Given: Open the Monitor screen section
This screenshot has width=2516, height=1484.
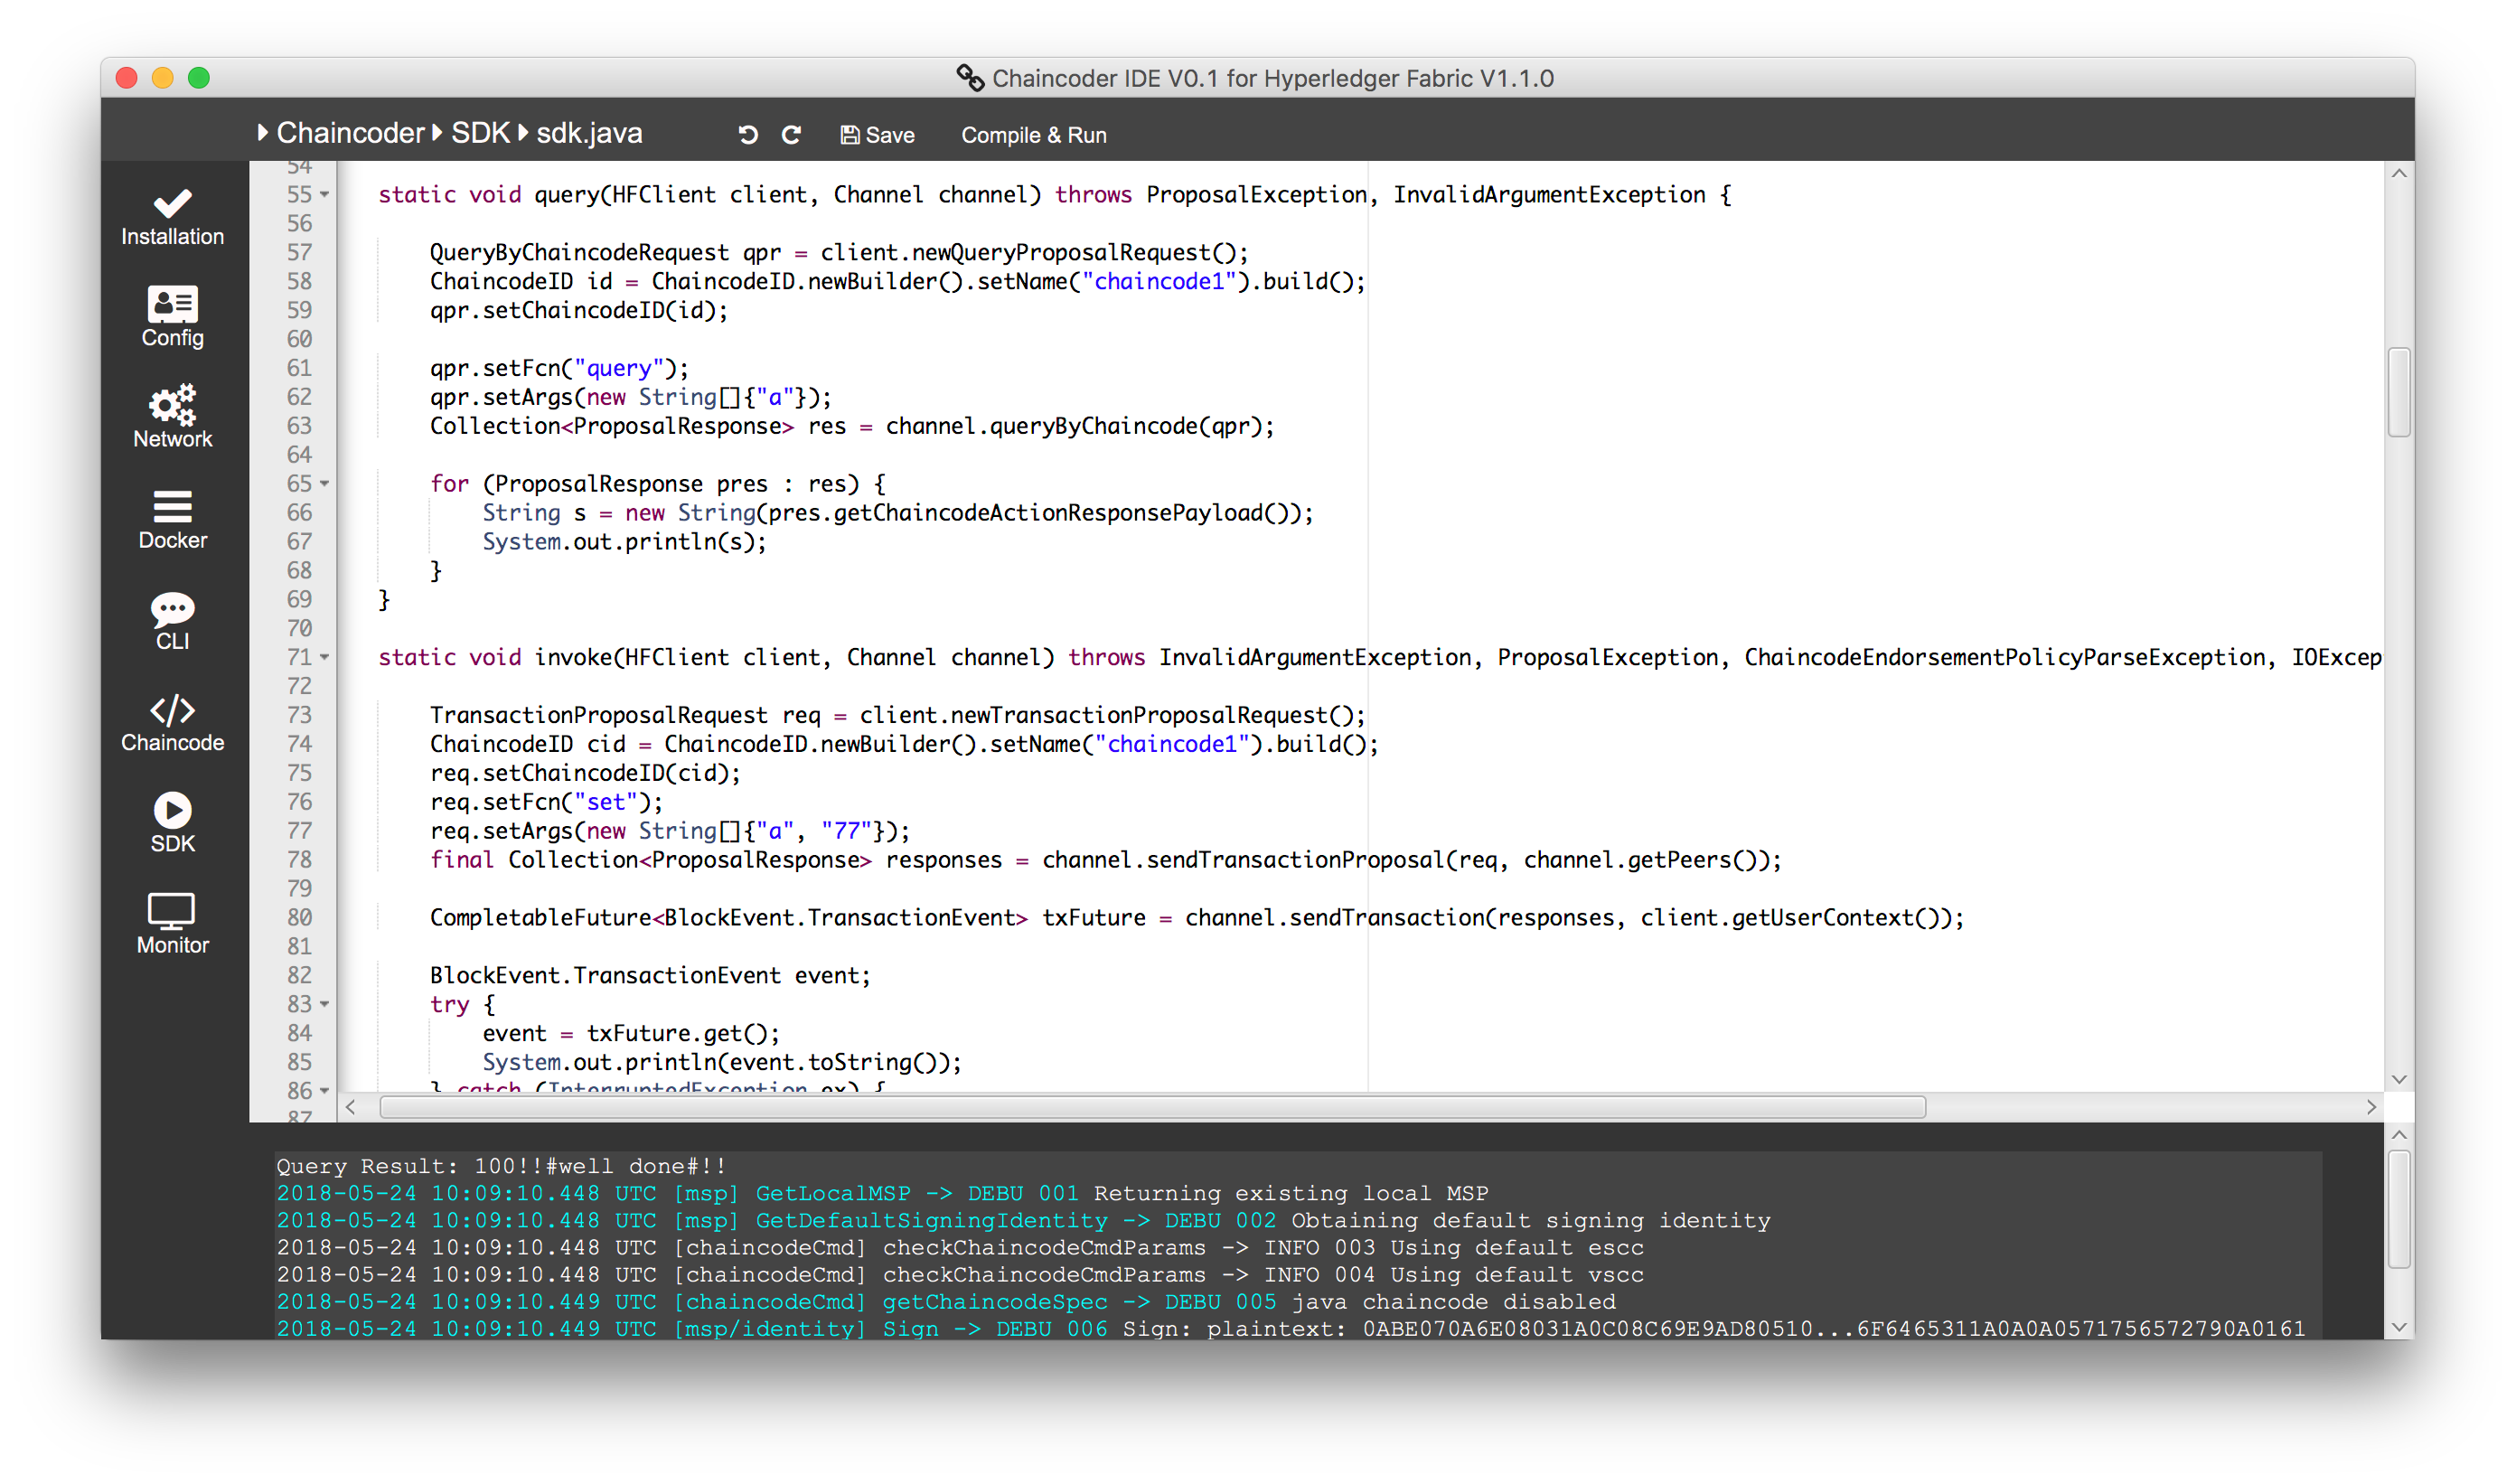Looking at the screenshot, I should [172, 924].
